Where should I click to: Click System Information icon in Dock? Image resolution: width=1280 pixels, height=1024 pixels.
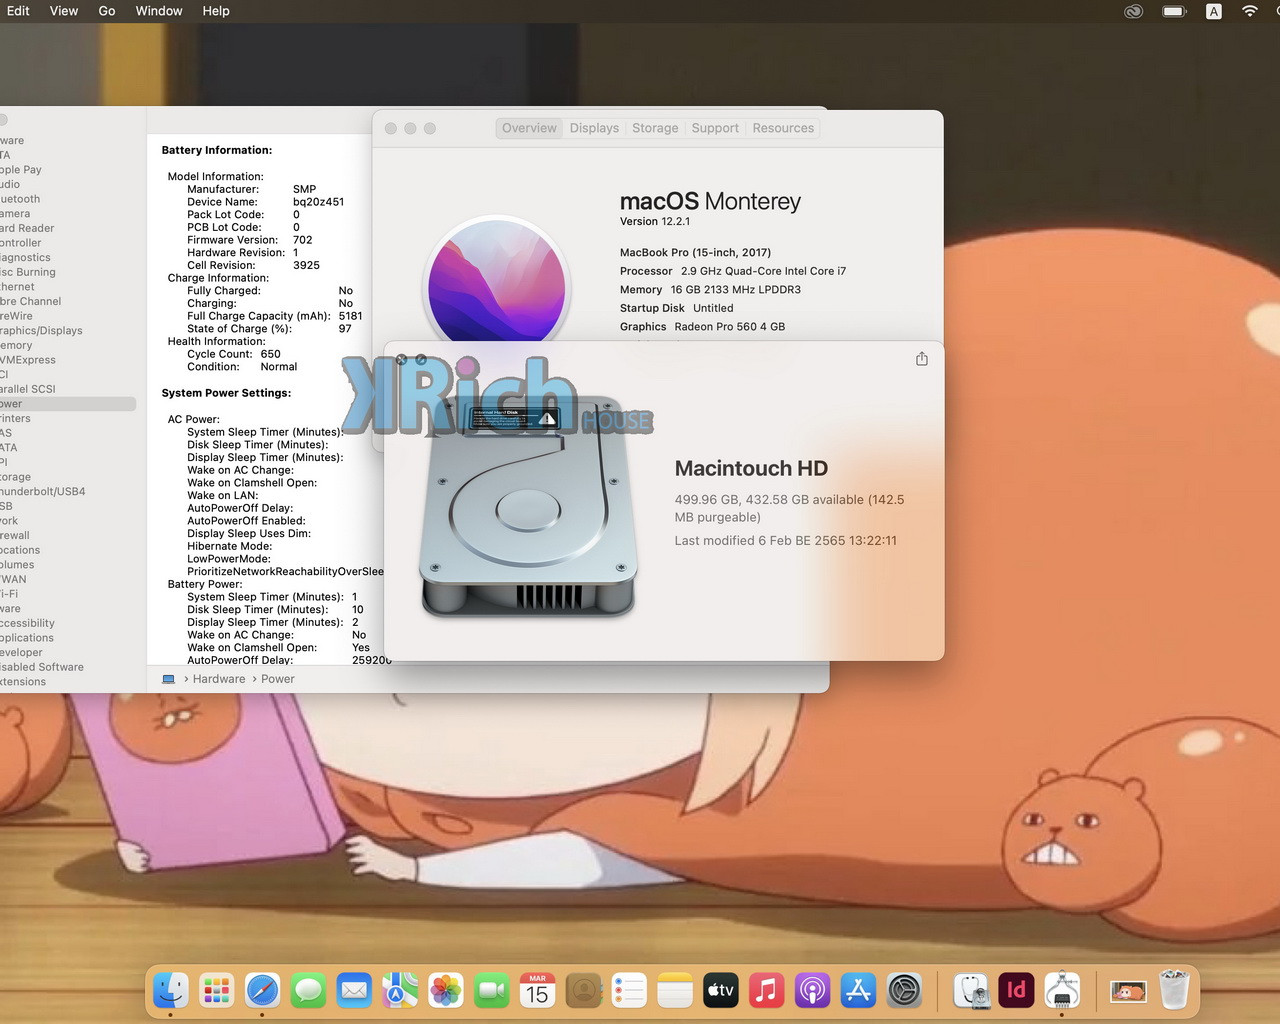(1062, 991)
